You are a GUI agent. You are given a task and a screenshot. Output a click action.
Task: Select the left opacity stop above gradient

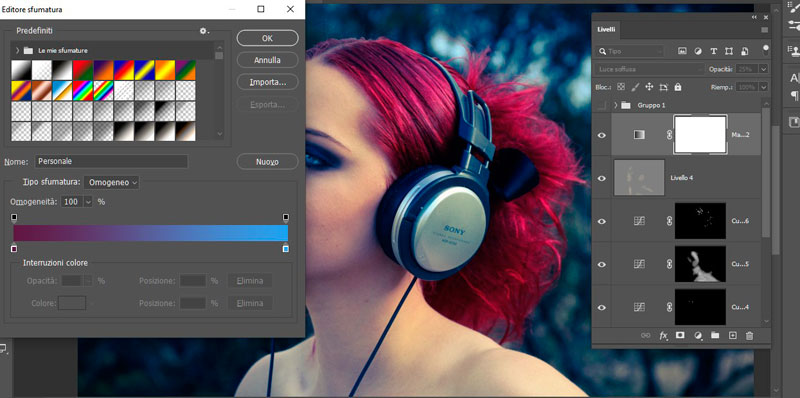coord(14,218)
